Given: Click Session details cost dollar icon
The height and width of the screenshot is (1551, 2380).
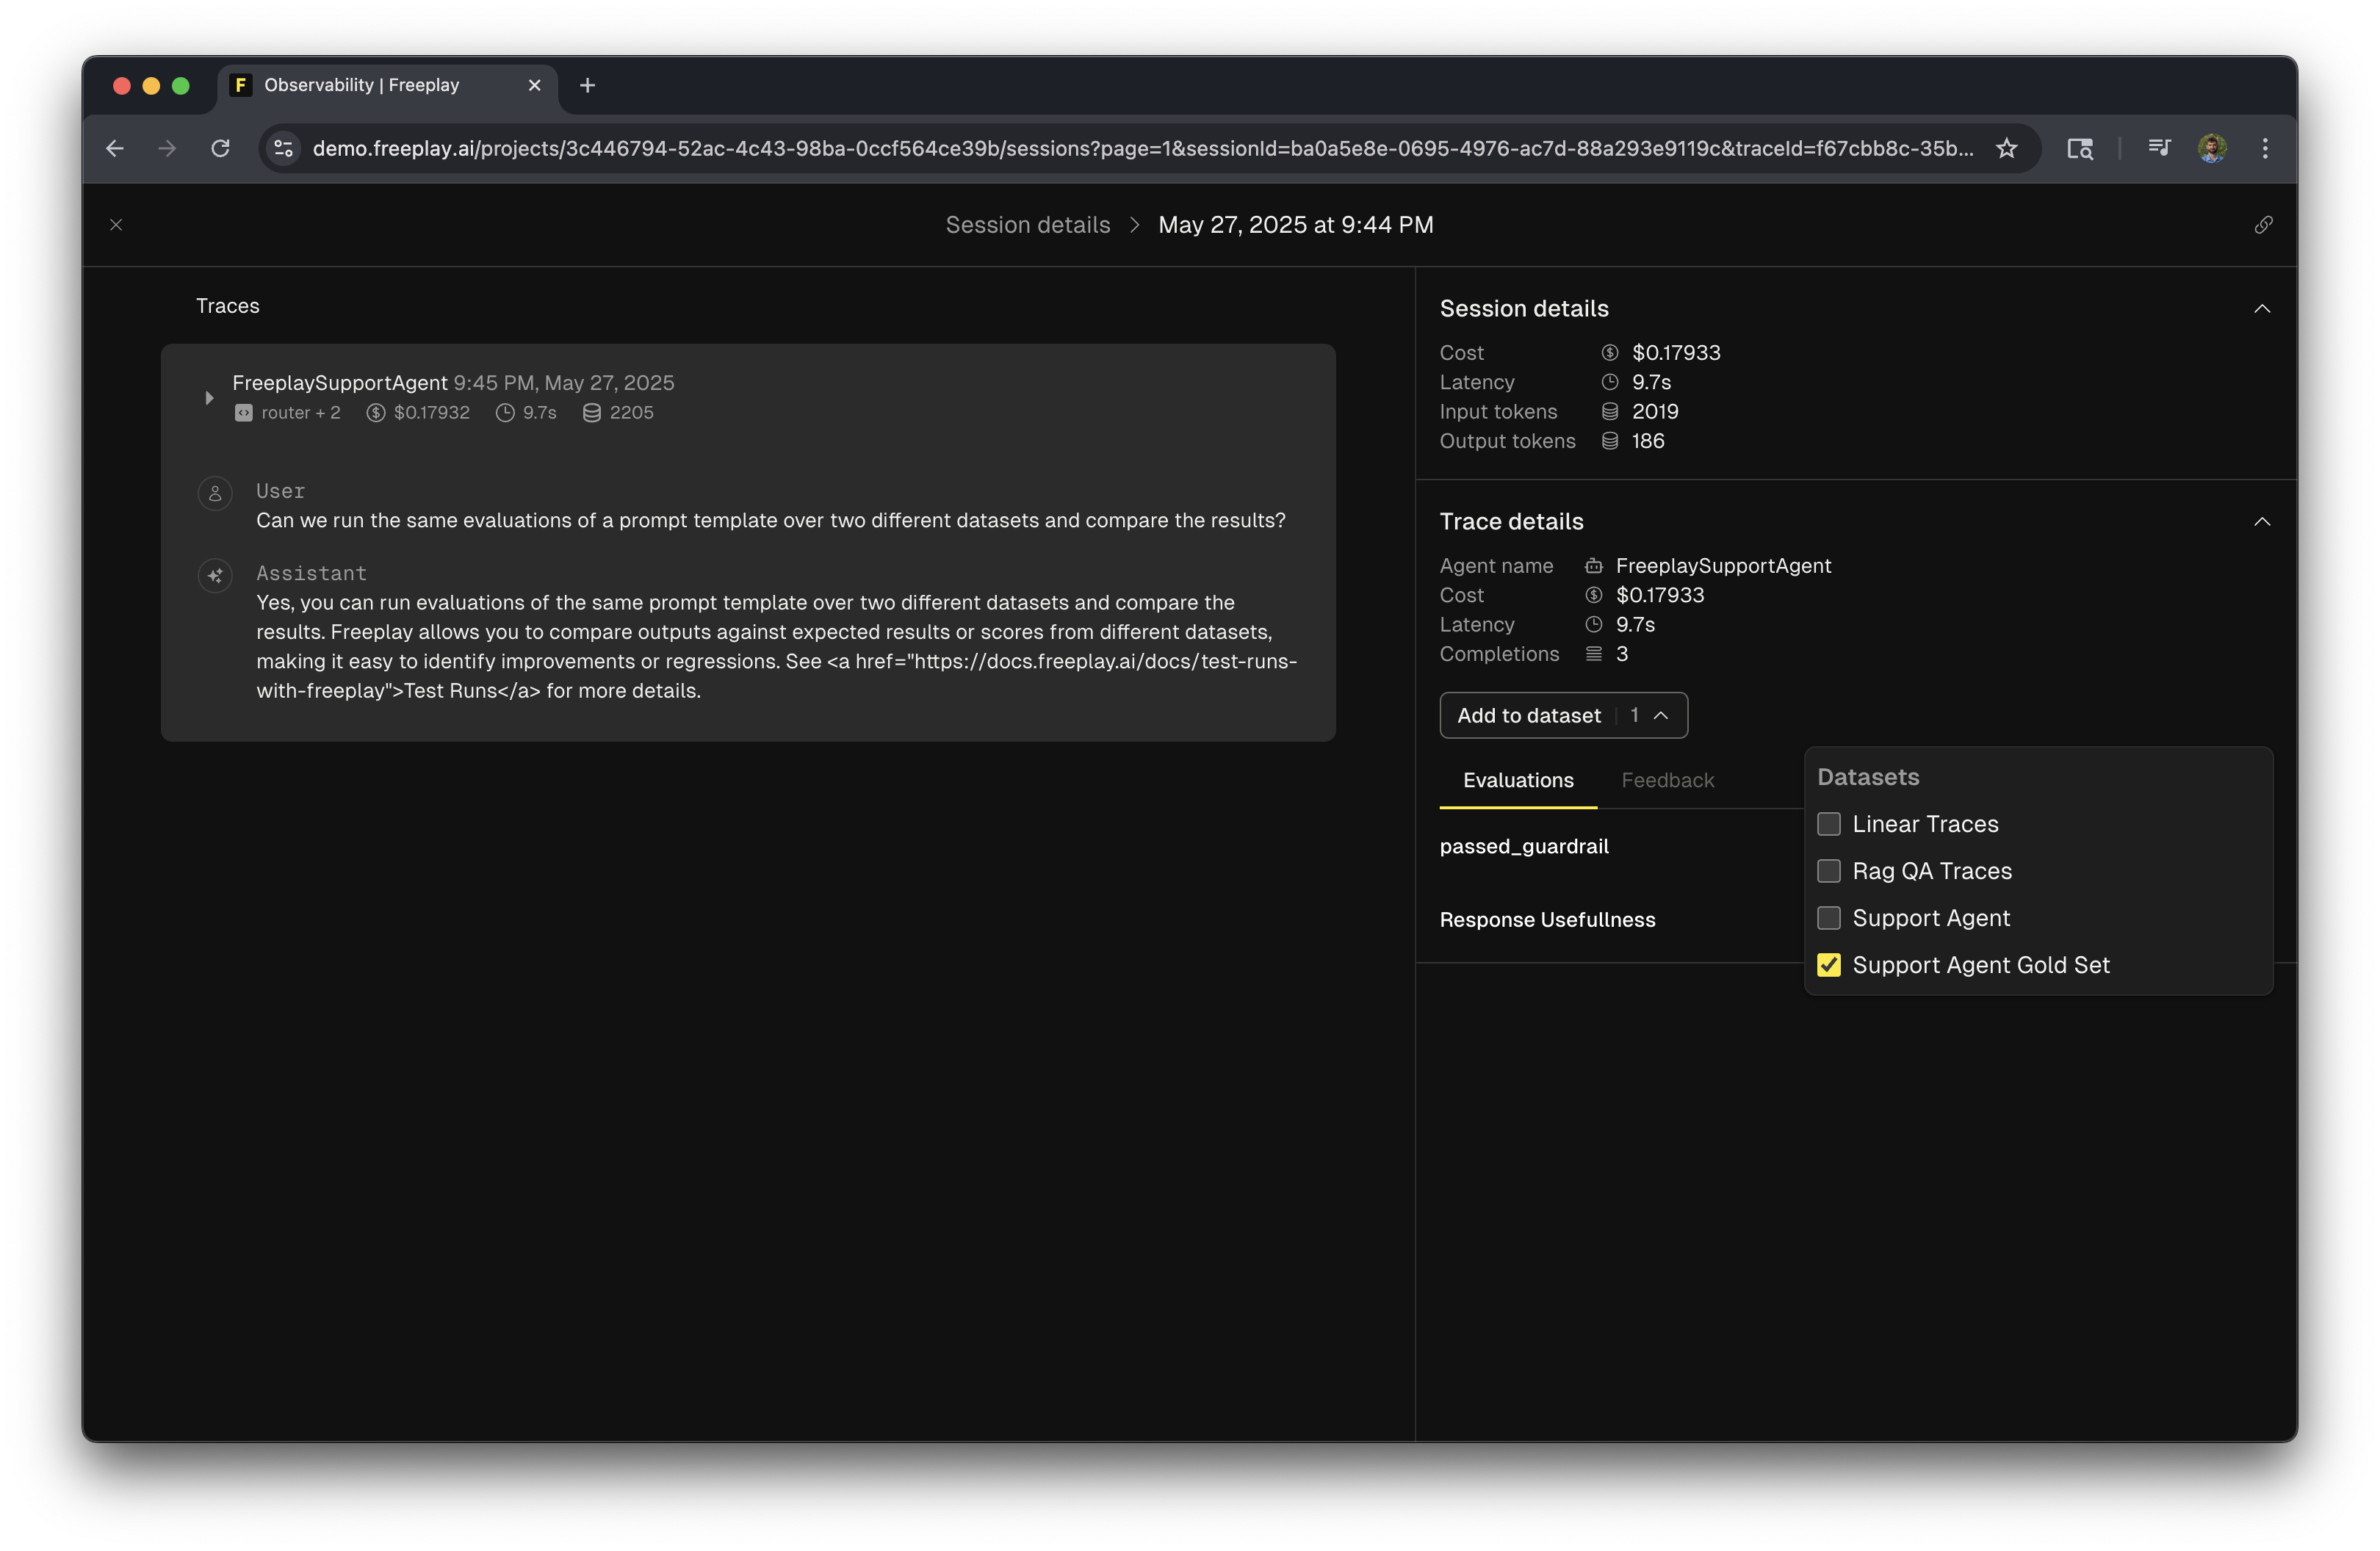Looking at the screenshot, I should pyautogui.click(x=1610, y=353).
